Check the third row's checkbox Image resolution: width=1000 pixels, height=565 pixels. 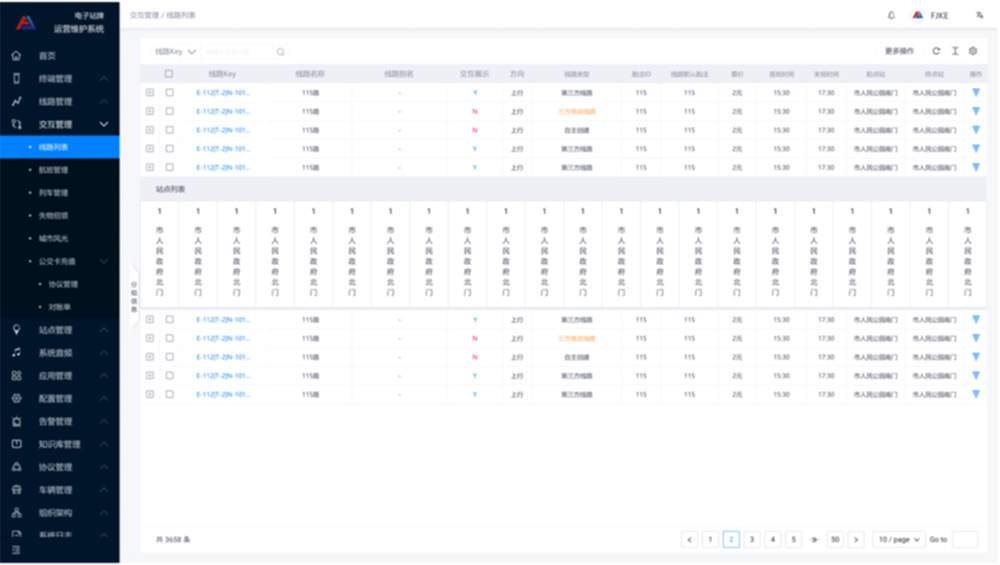(169, 130)
